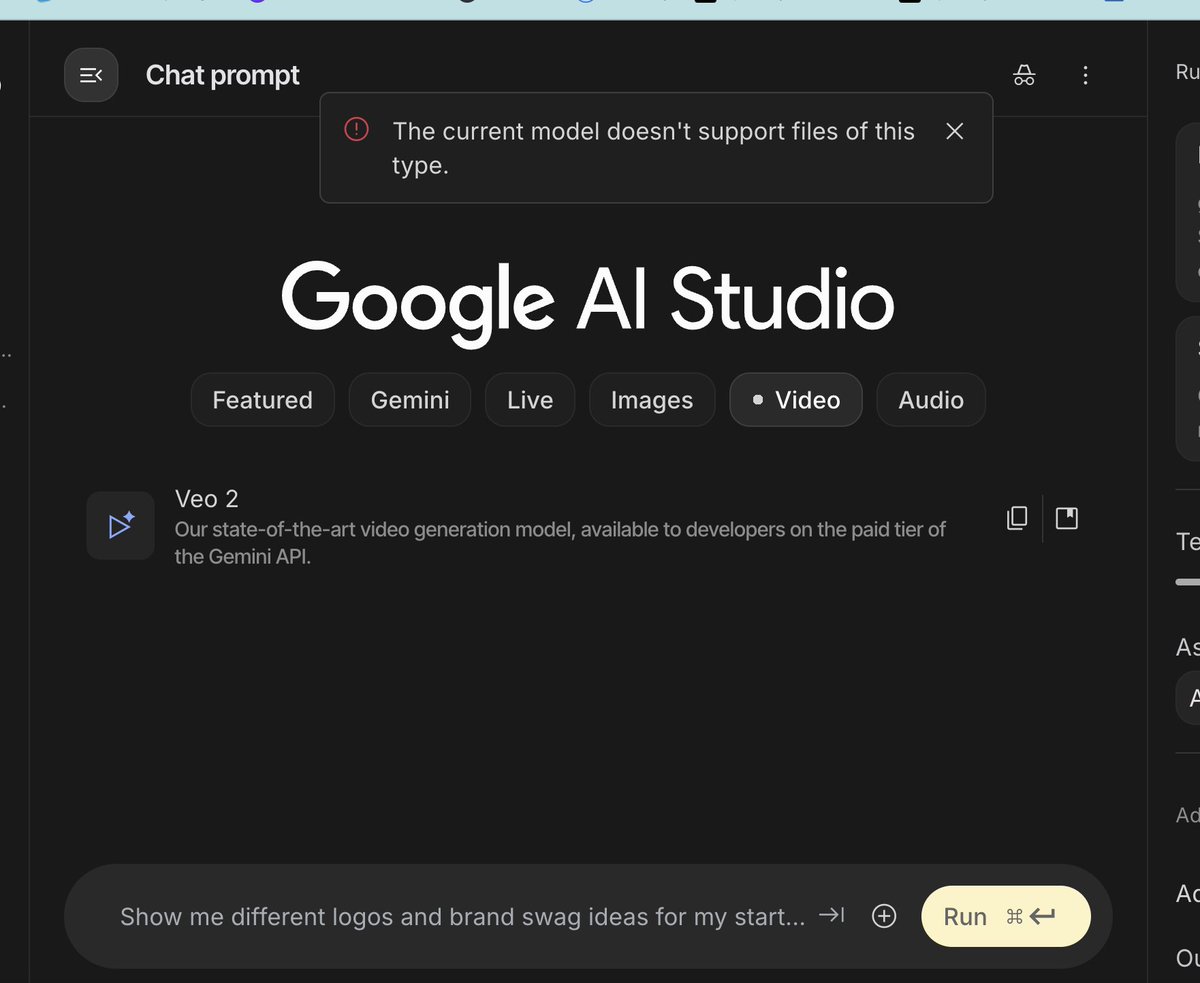The height and width of the screenshot is (983, 1200).
Task: Select the Video category chip
Action: [796, 400]
